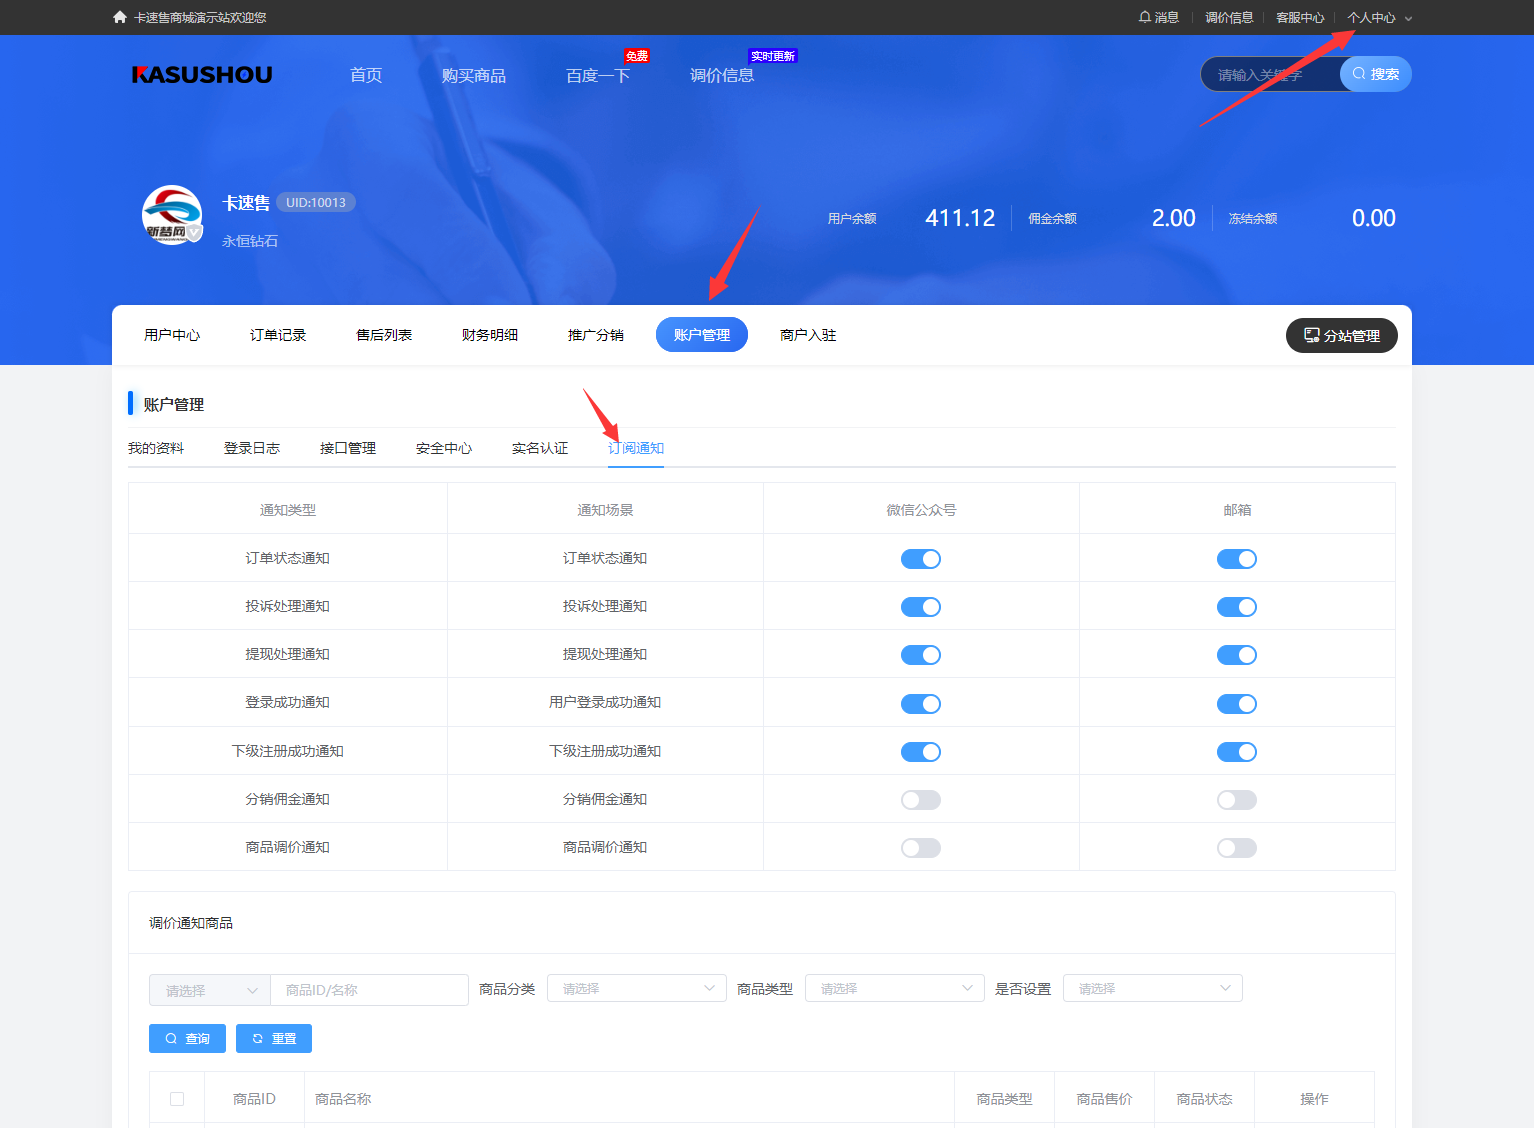Click the commission balance value 2.00
The width and height of the screenshot is (1534, 1128).
click(x=1174, y=218)
